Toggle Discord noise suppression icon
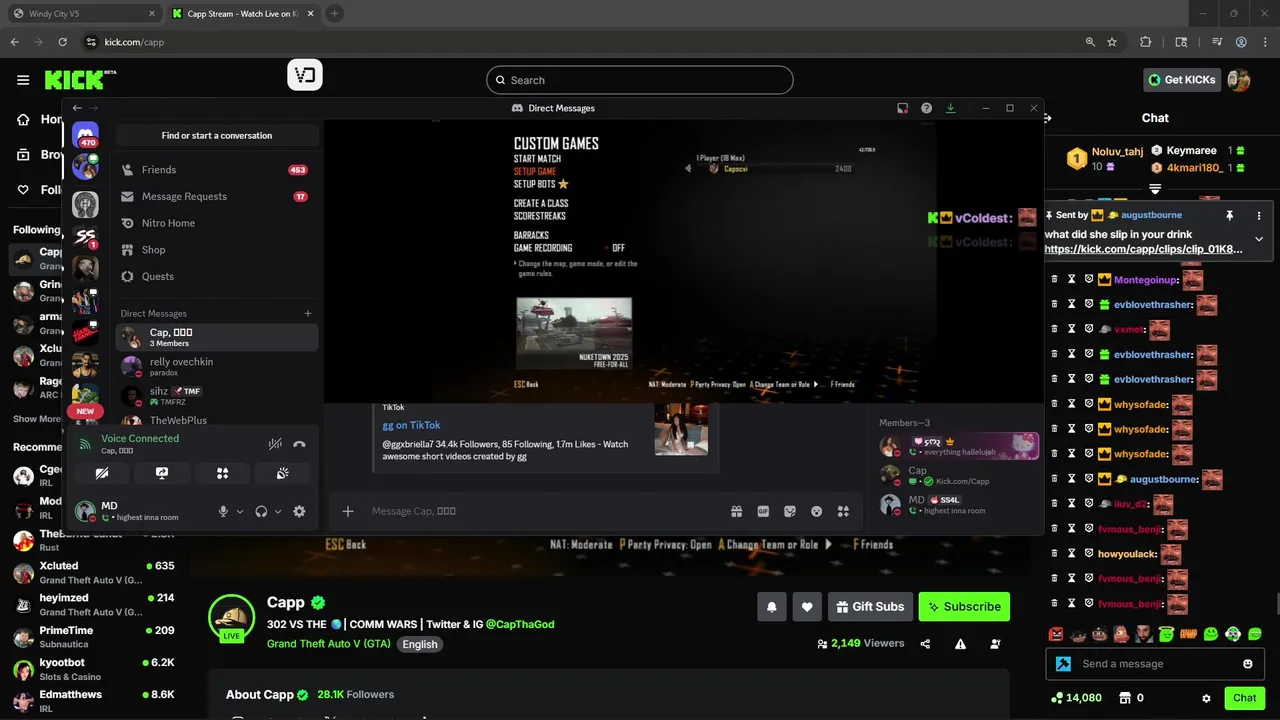This screenshot has width=1280, height=720. tap(275, 444)
